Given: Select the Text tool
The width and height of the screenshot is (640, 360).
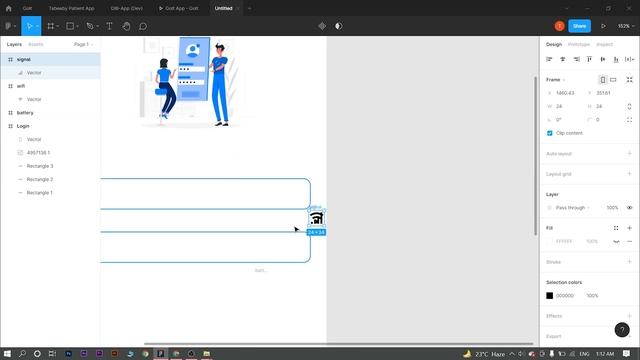Looking at the screenshot, I should 109,26.
